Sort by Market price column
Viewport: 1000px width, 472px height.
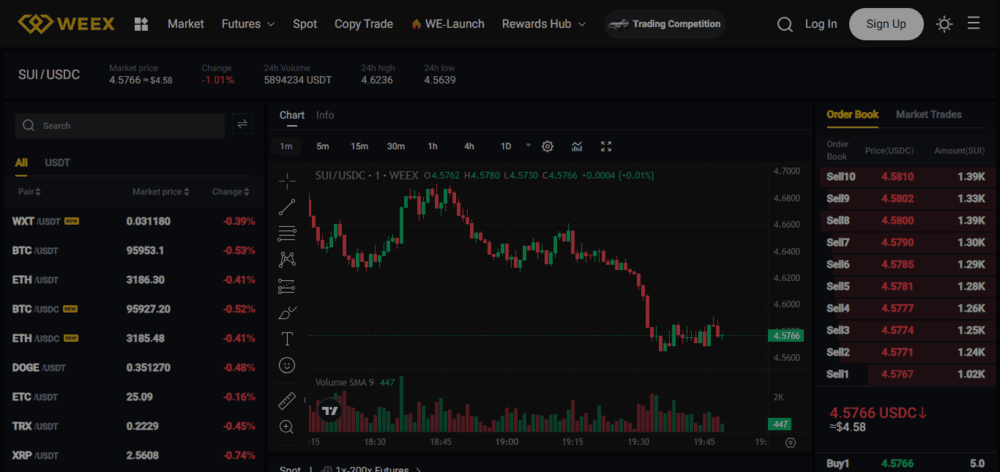coord(161,191)
